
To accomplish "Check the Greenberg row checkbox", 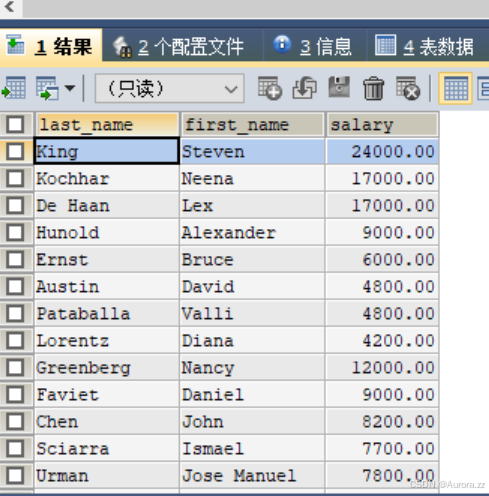I will pos(15,368).
